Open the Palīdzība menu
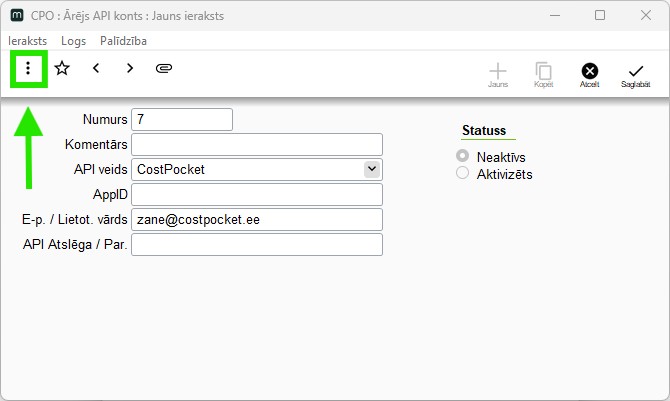 pos(123,41)
